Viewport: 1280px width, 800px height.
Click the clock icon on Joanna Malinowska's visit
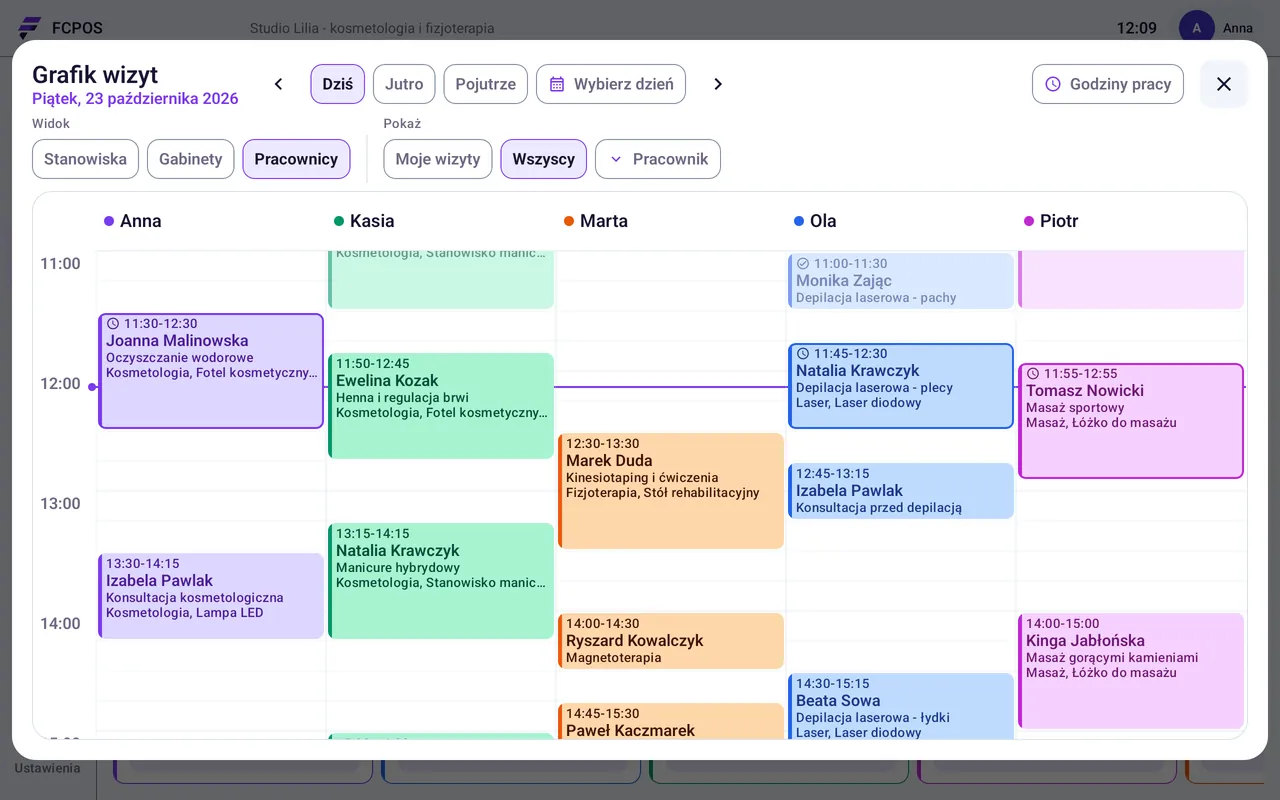(x=113, y=324)
